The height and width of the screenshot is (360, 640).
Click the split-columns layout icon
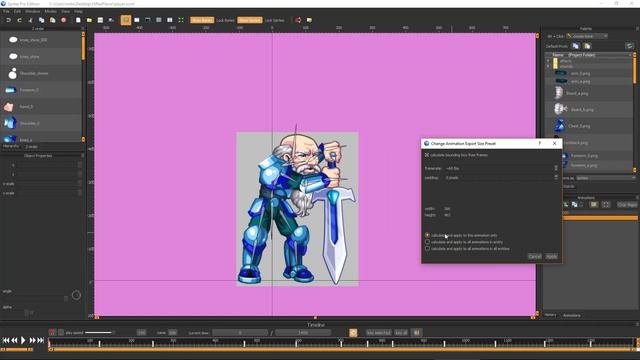pyautogui.click(x=170, y=20)
